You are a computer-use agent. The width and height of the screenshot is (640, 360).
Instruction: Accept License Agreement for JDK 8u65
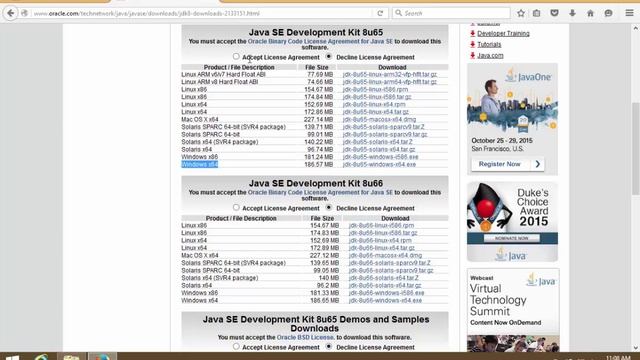coord(236,56)
